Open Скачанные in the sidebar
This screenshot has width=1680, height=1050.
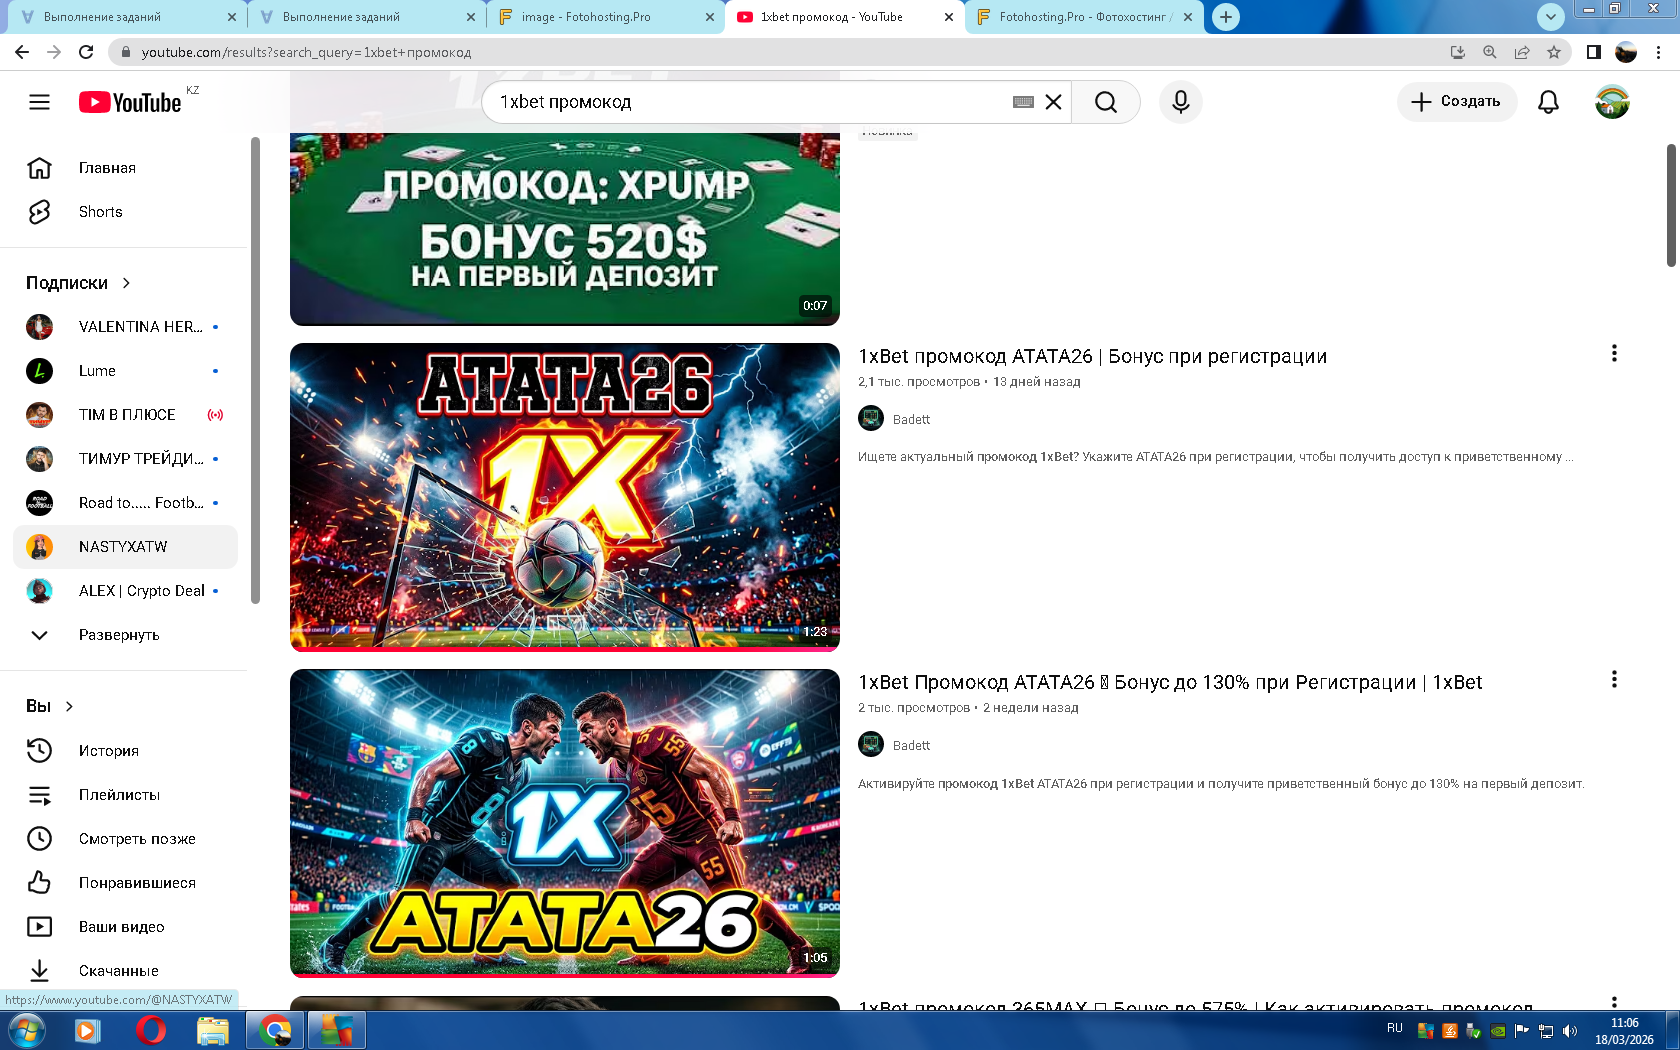tap(126, 971)
